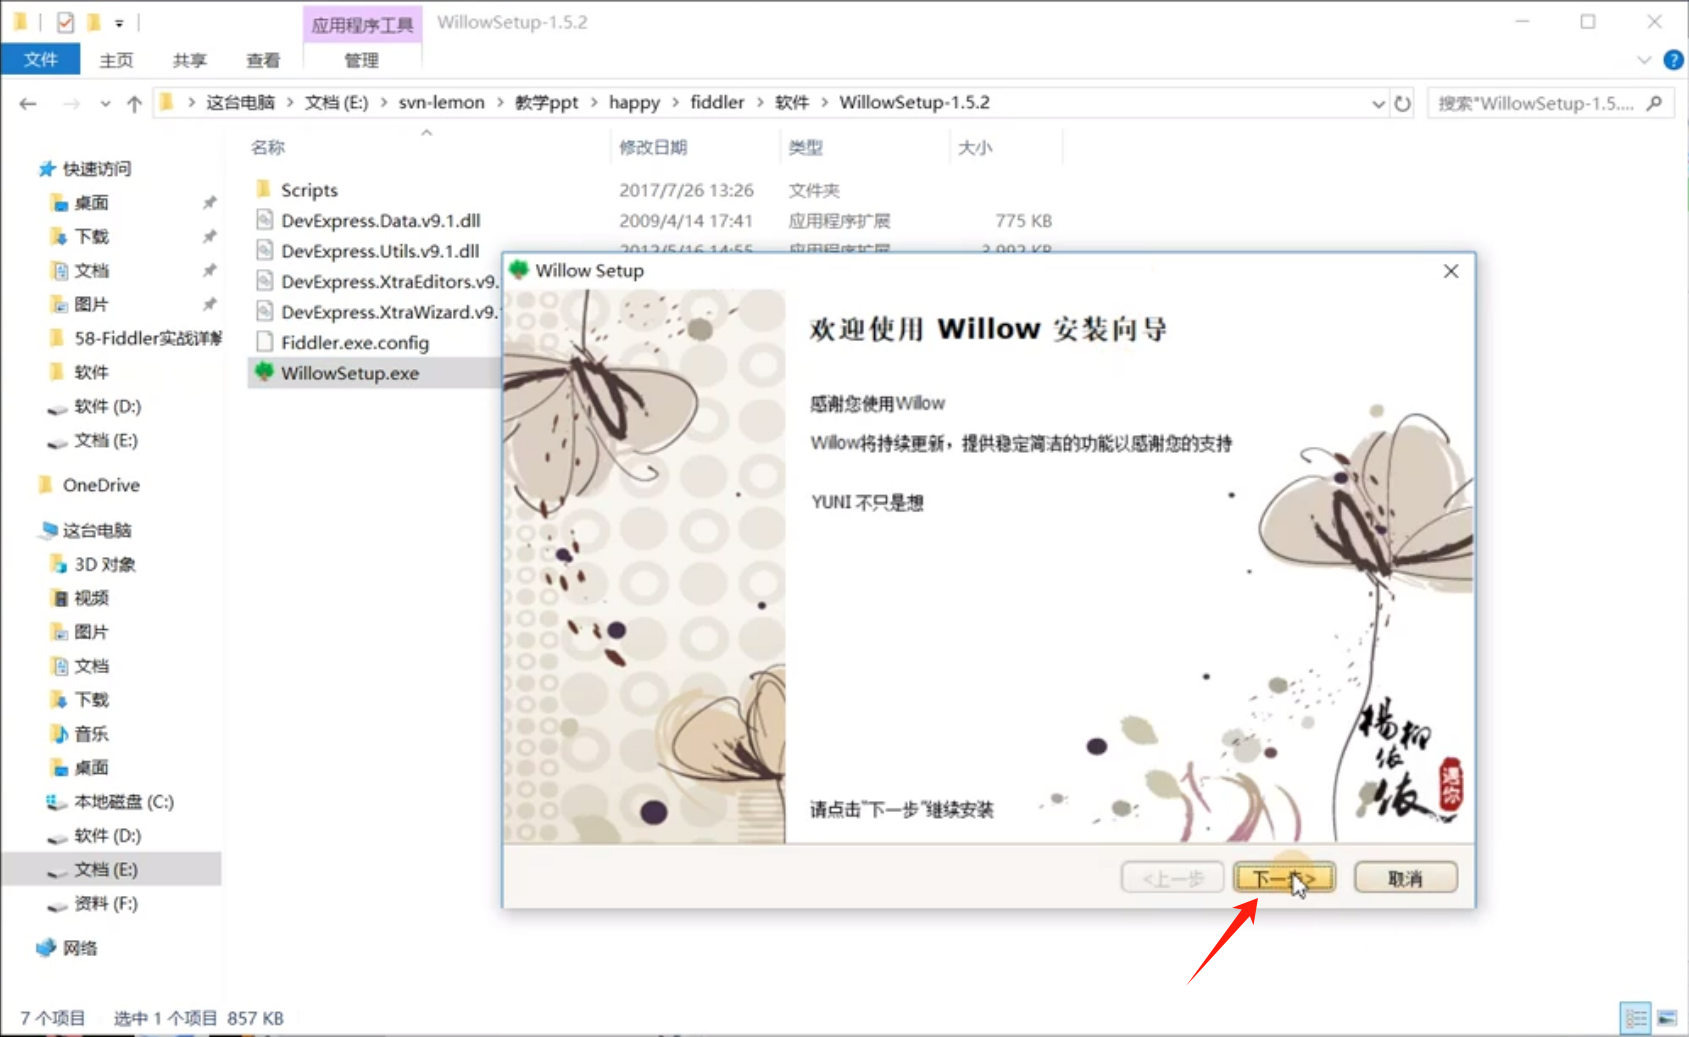
Task: Click 这台电脑 in the address breadcrumb
Action: pos(240,102)
